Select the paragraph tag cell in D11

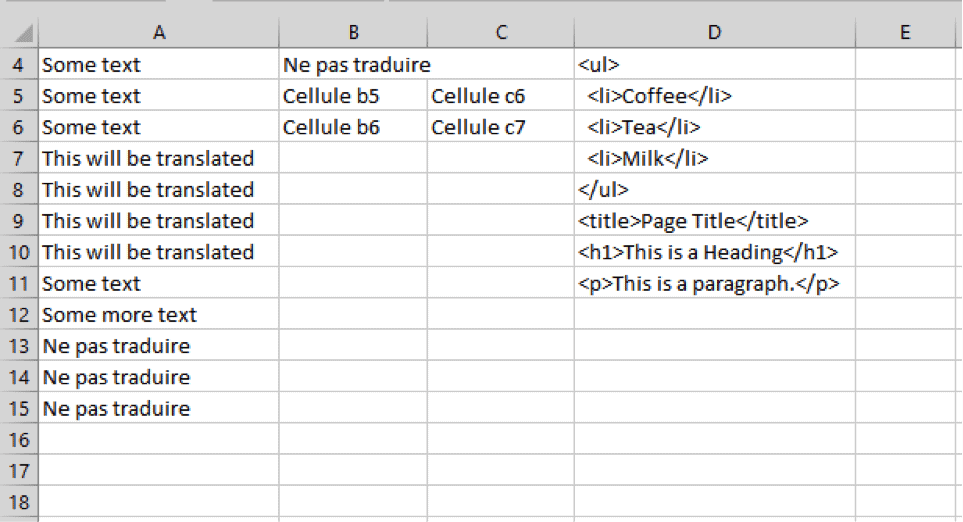point(714,283)
